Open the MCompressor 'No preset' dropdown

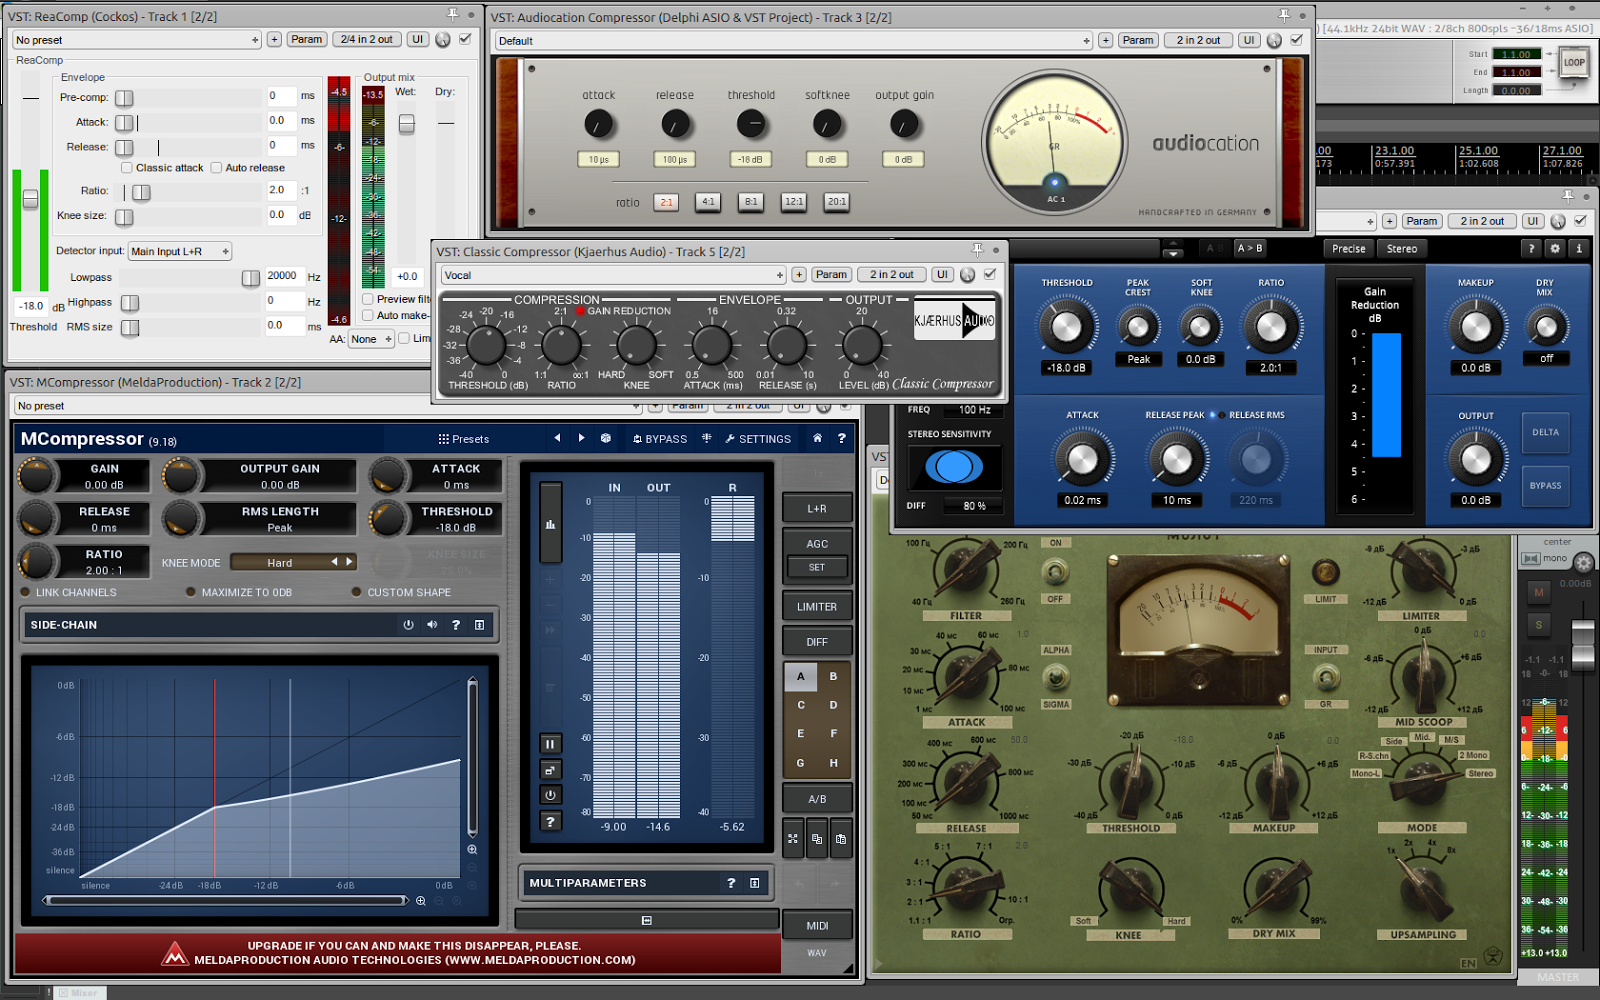click(328, 406)
